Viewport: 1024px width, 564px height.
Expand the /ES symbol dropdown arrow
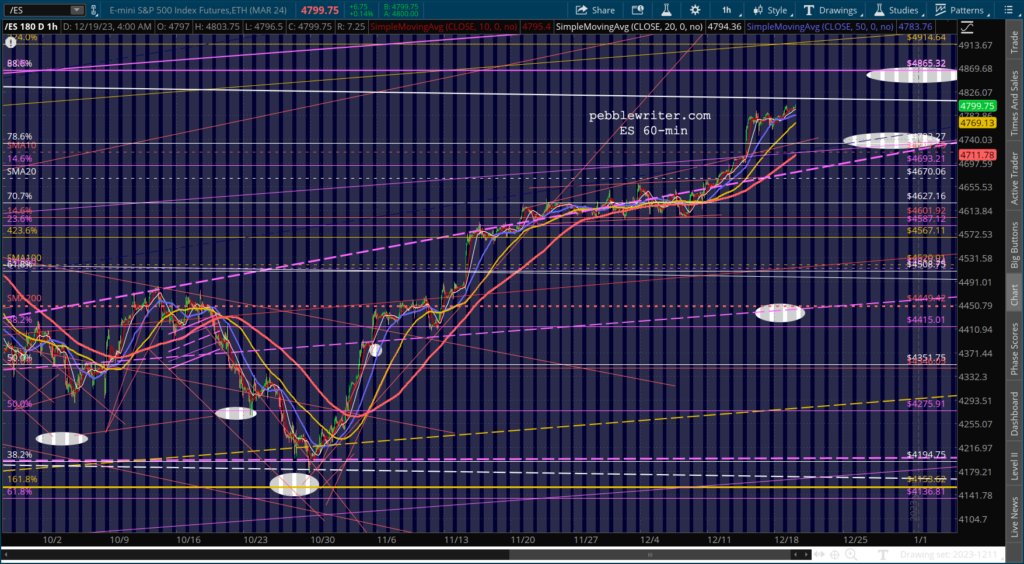click(x=77, y=9)
